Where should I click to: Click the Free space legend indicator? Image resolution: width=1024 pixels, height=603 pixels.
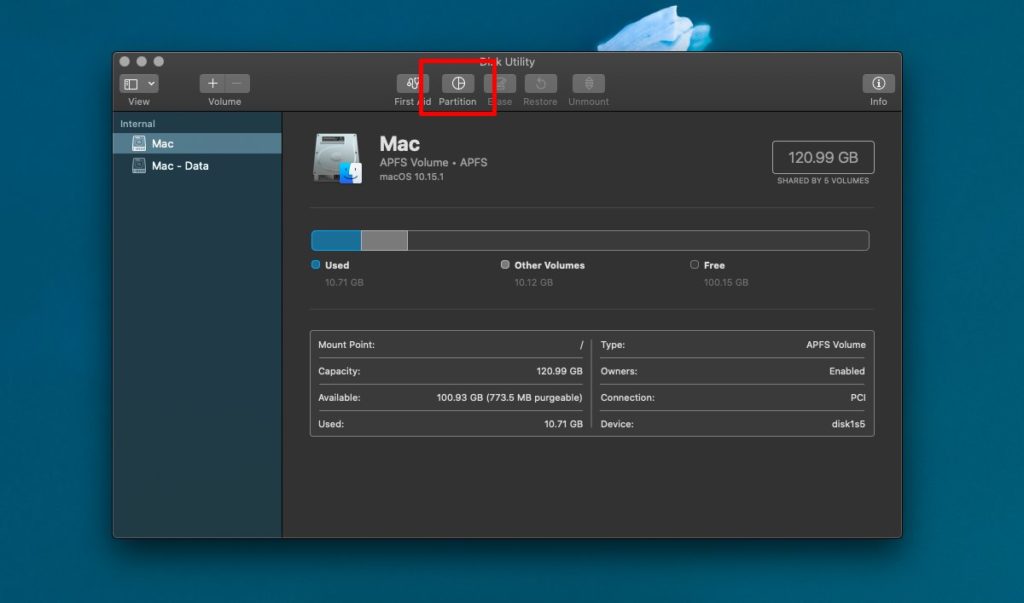(695, 264)
